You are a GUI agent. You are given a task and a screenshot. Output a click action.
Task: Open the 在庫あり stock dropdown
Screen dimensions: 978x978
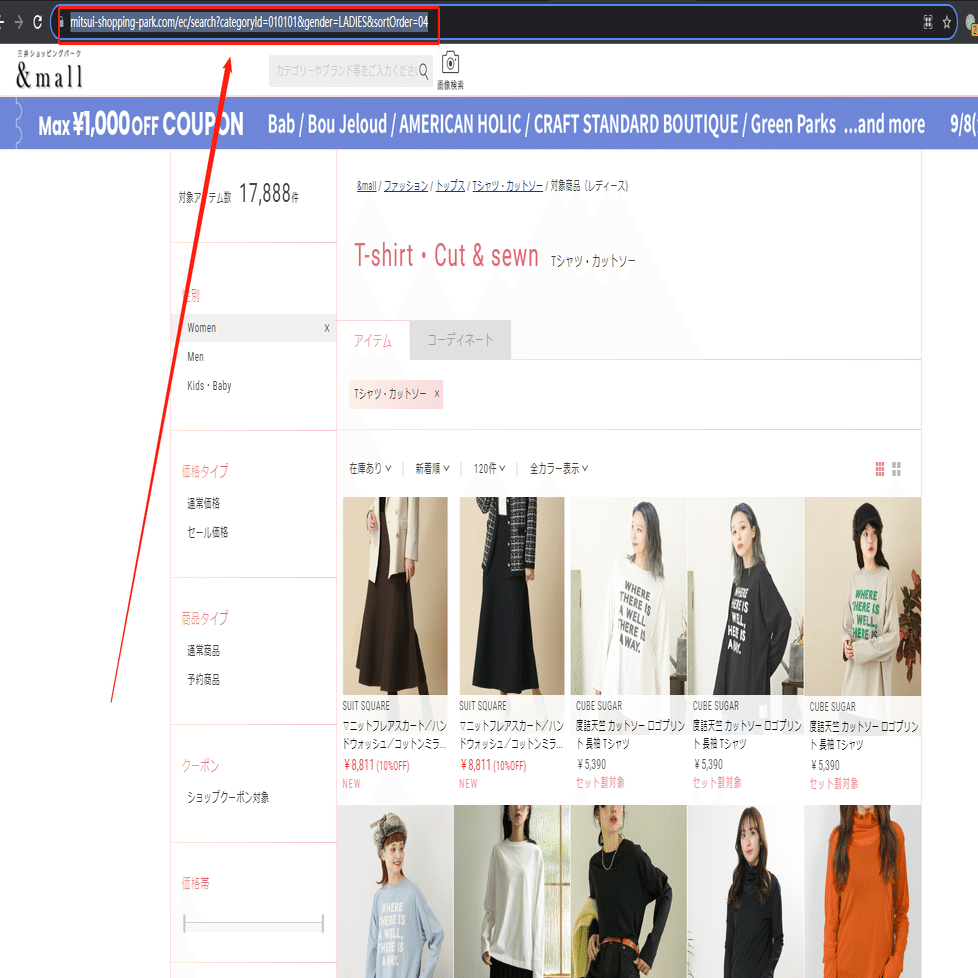tap(370, 468)
